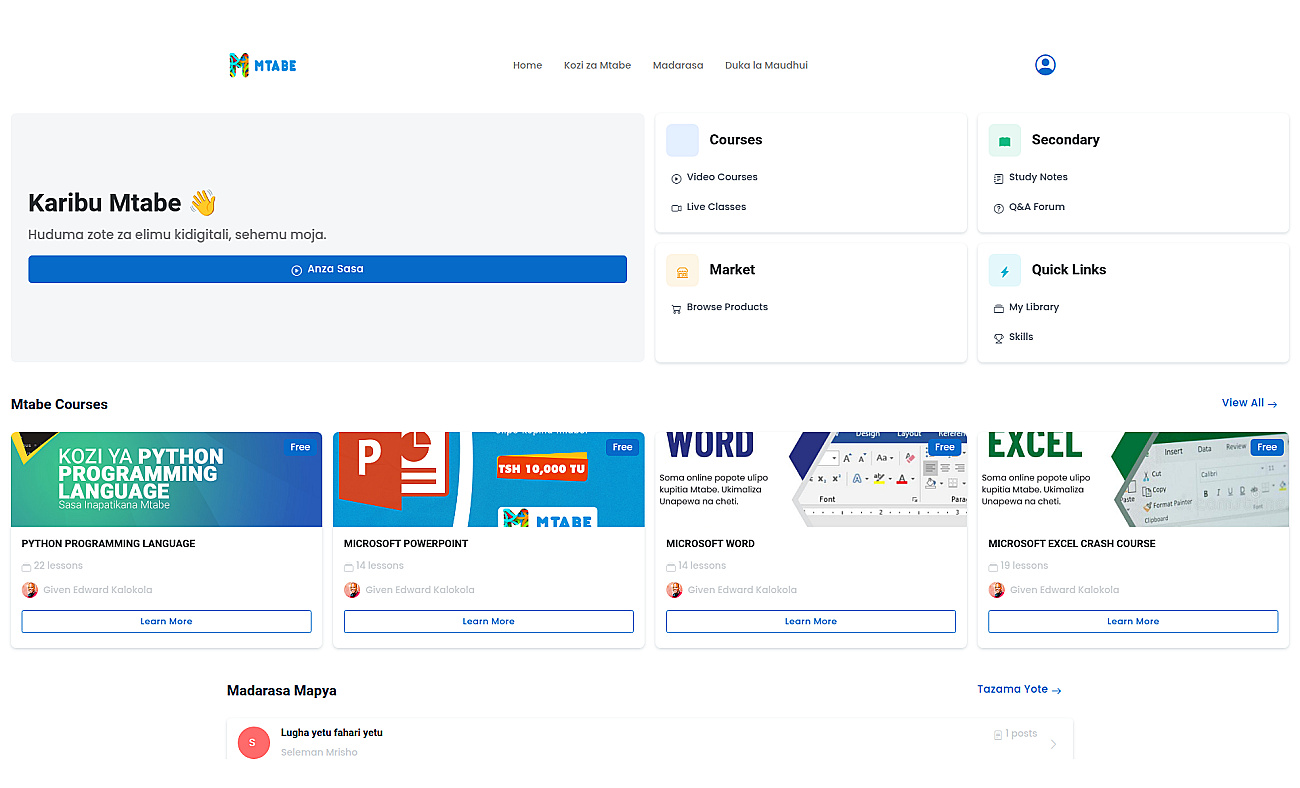Click the Mtabe logo
Image resolution: width=1300 pixels, height=788 pixels.
(x=263, y=65)
